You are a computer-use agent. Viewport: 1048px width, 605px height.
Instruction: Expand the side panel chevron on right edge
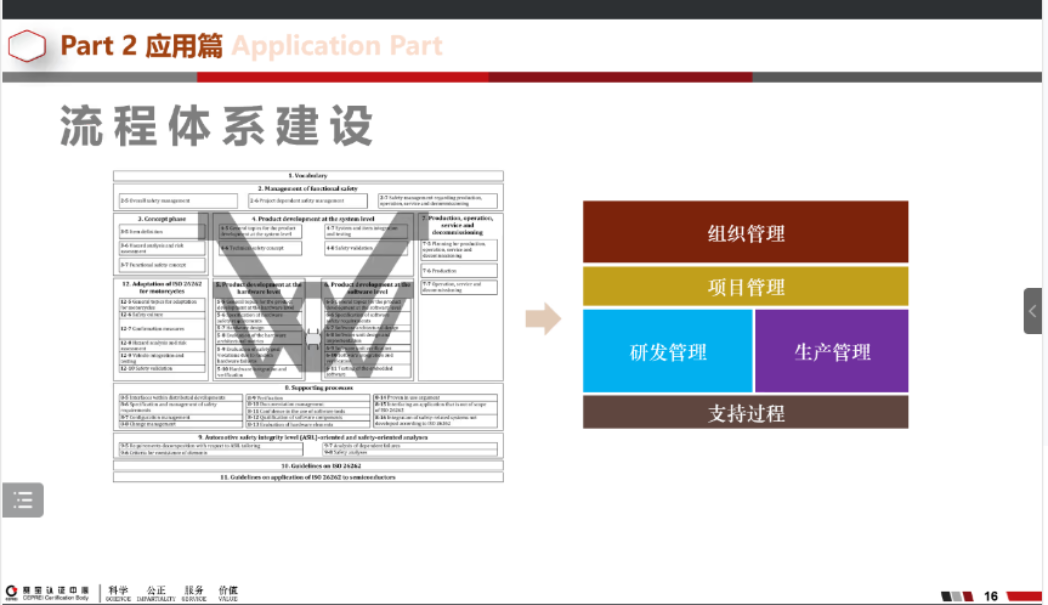point(1034,311)
